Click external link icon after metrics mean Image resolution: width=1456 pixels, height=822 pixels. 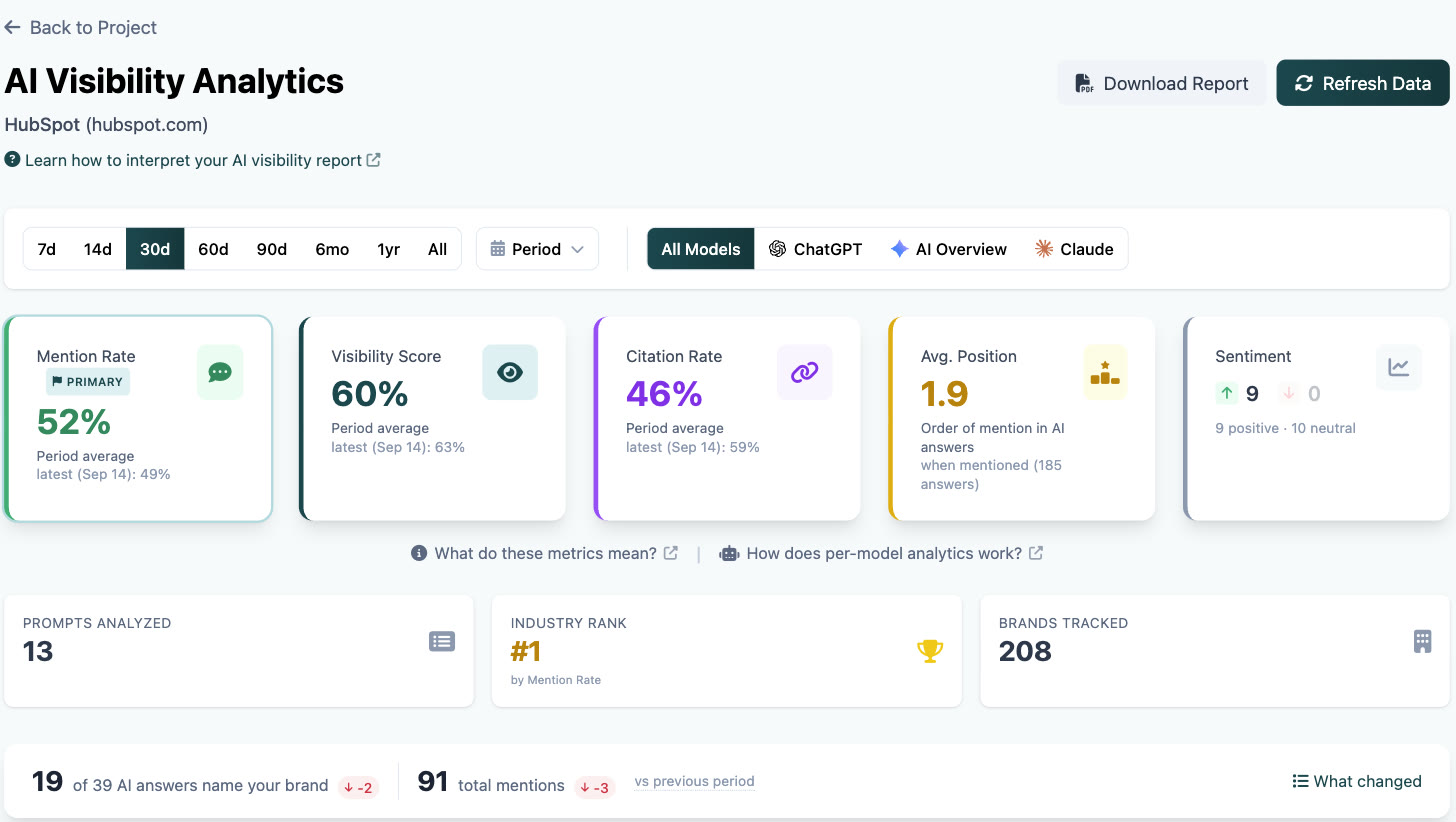click(671, 553)
